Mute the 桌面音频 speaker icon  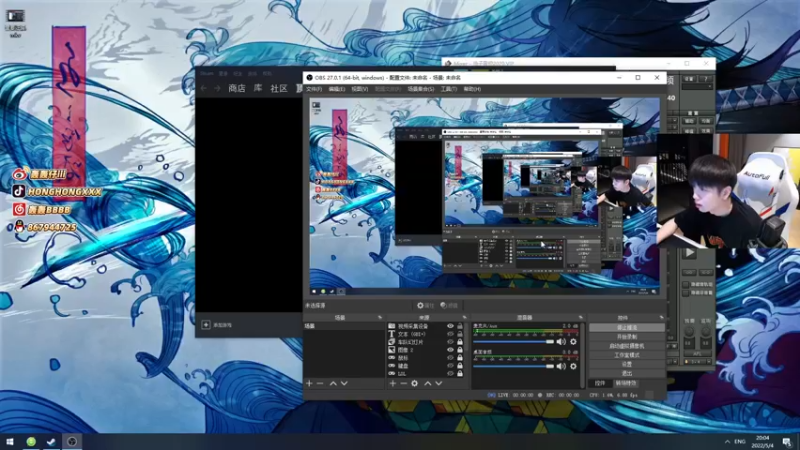[x=561, y=366]
